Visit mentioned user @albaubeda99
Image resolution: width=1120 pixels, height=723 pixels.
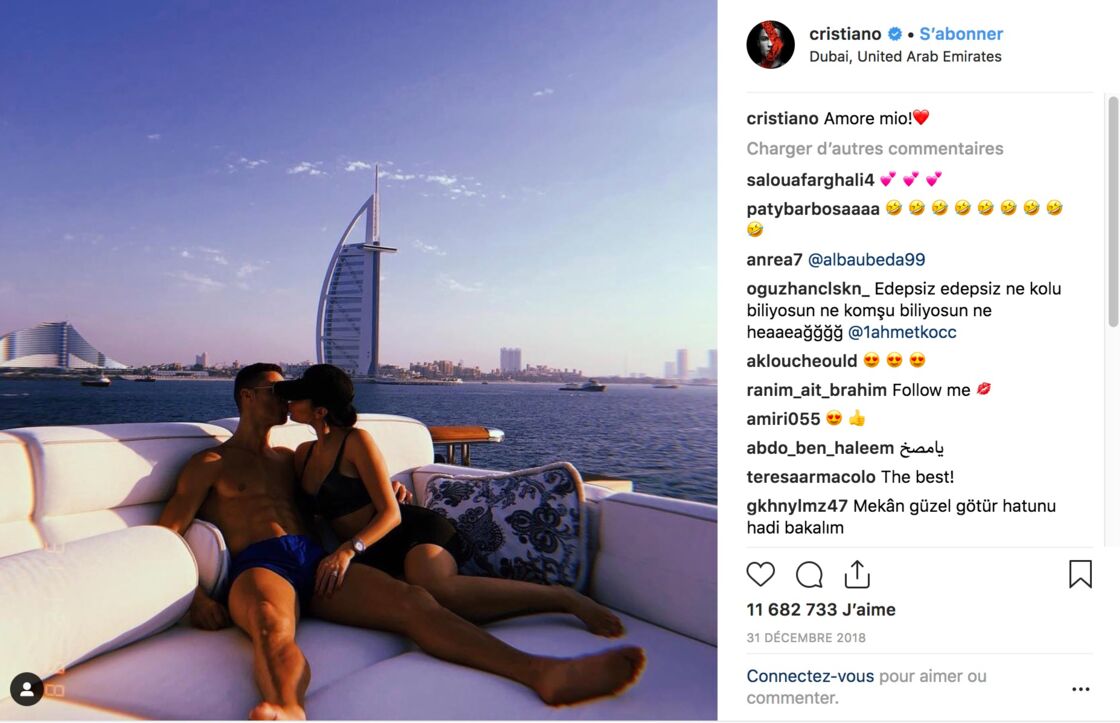(x=866, y=259)
